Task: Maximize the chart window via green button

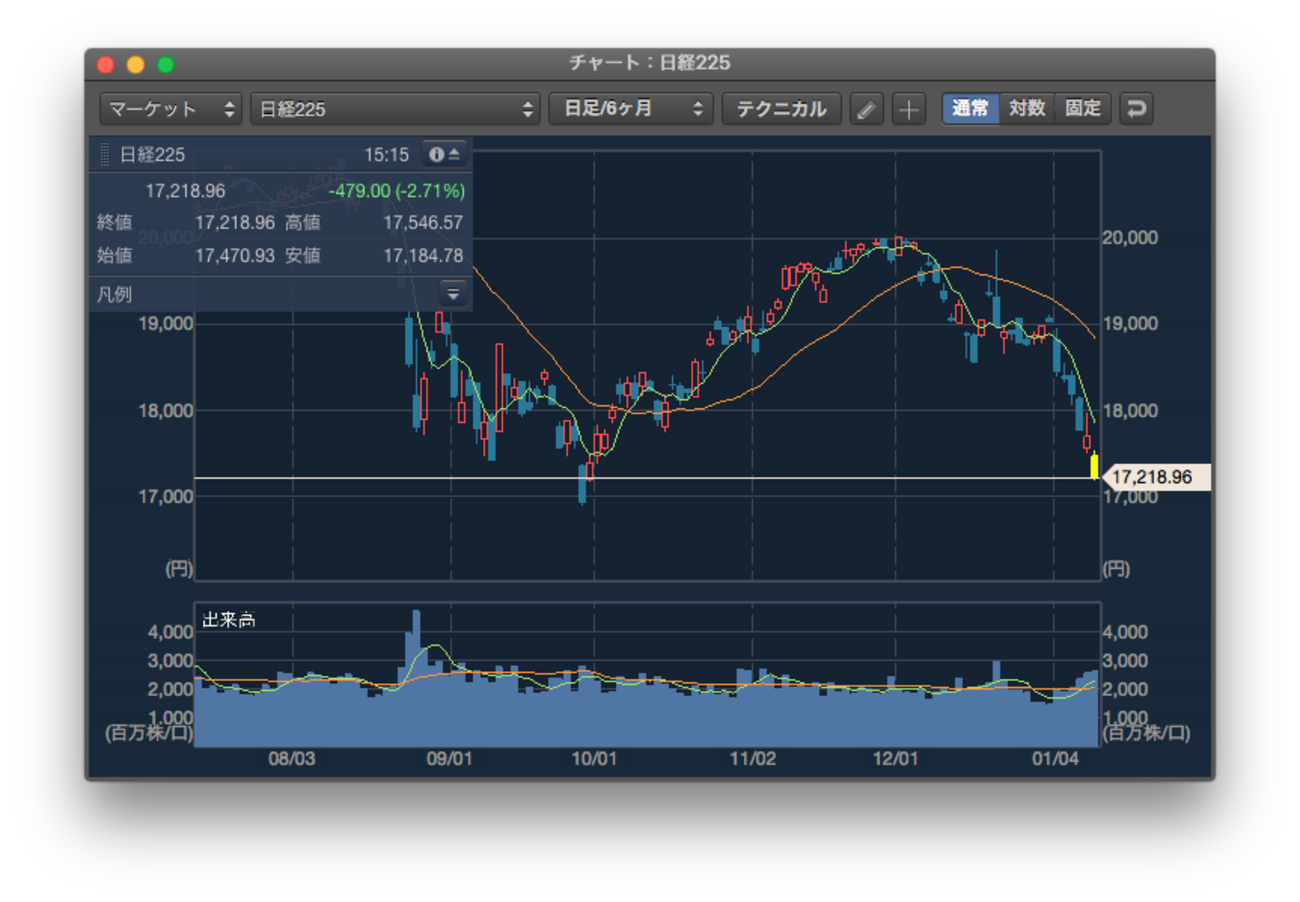Action: (165, 64)
